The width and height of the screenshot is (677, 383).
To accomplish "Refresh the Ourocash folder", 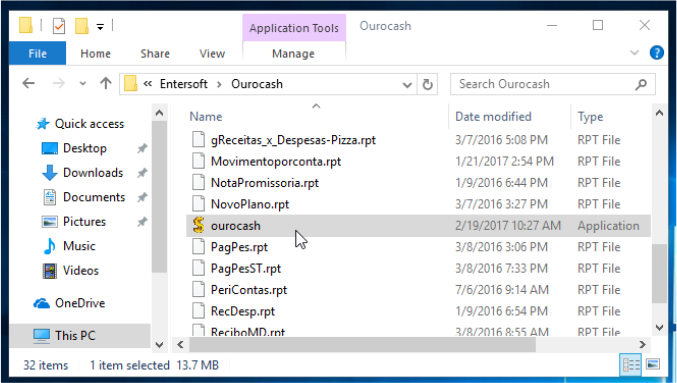I will [427, 85].
